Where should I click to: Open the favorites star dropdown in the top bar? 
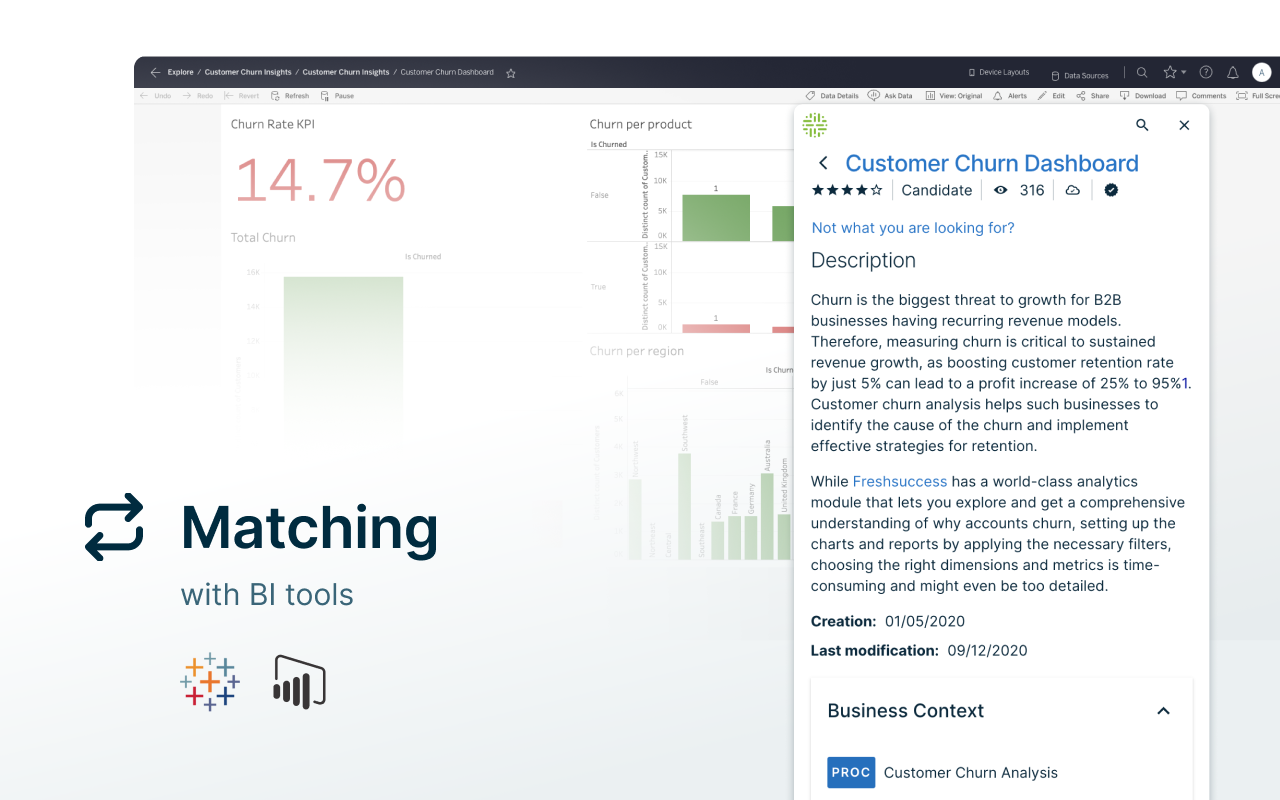pos(1174,73)
